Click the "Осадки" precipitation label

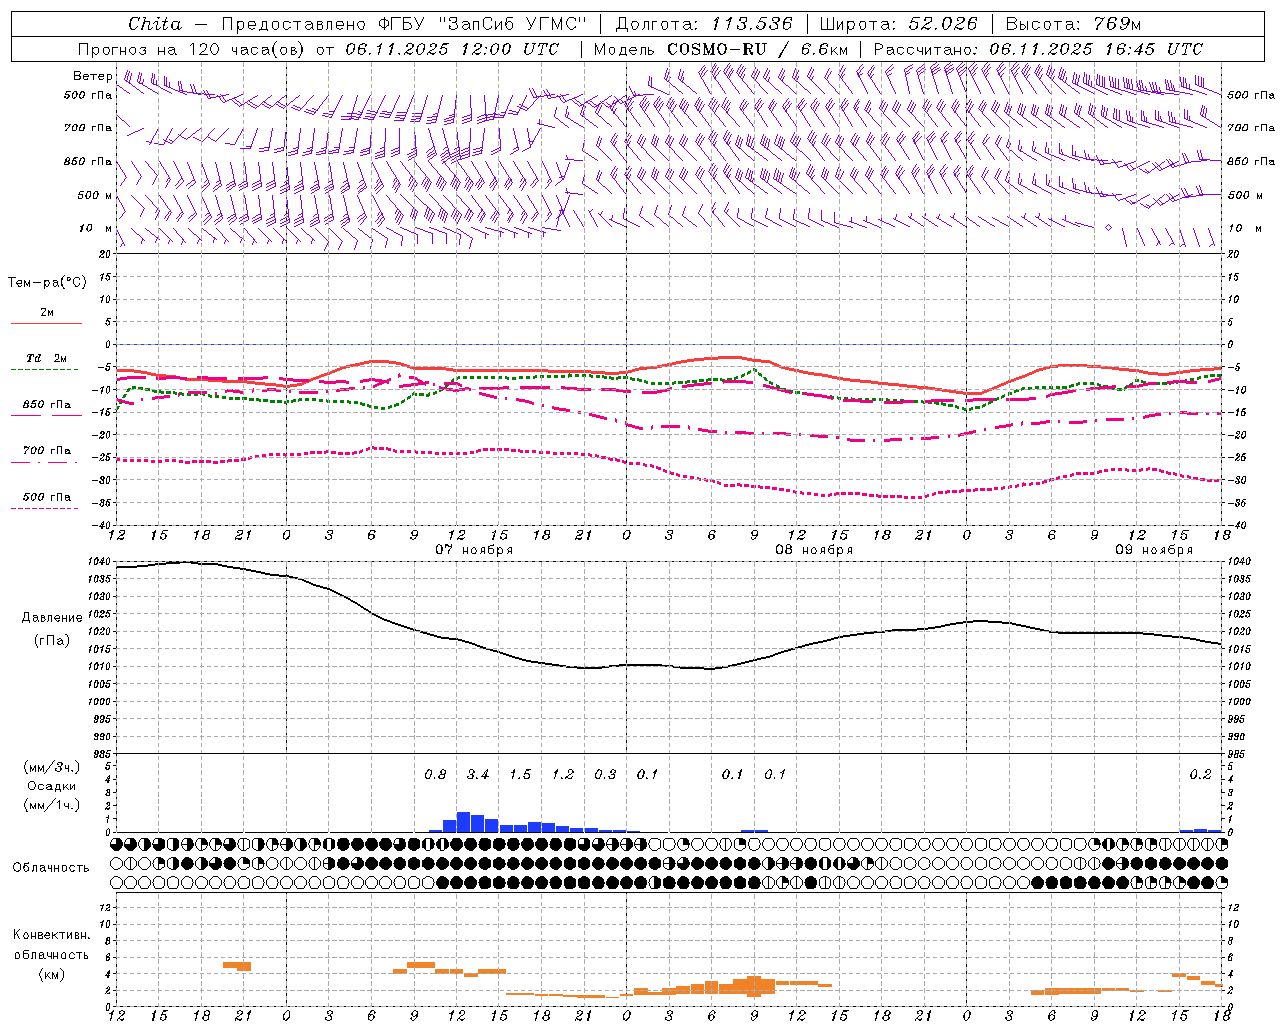tap(52, 786)
